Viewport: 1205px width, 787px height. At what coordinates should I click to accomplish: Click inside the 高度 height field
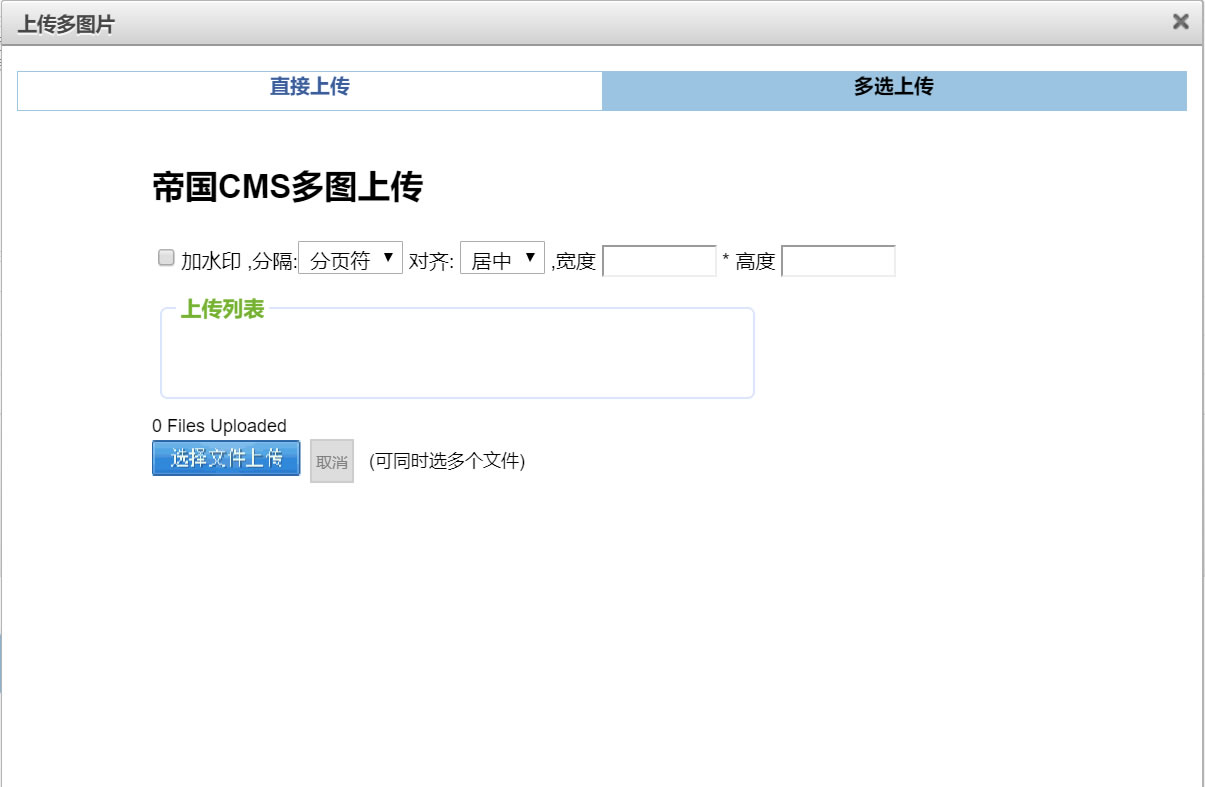[838, 261]
